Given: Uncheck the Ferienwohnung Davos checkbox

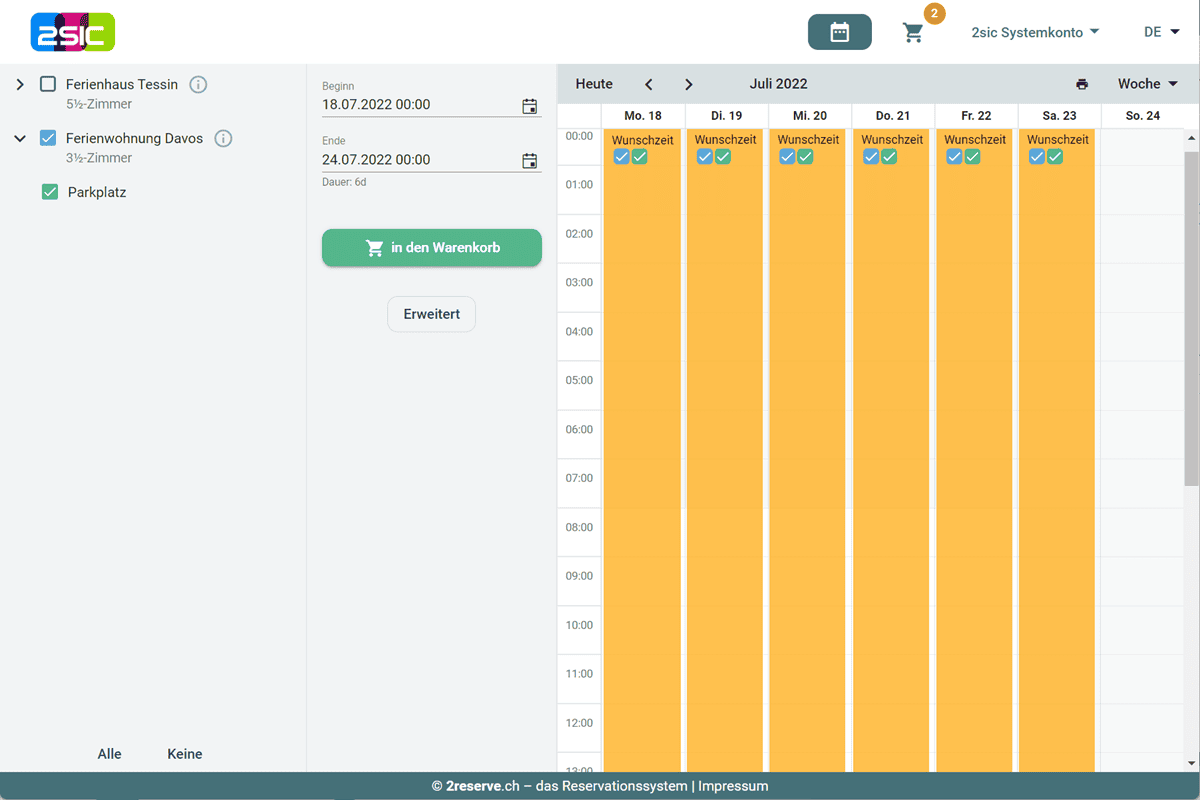Looking at the screenshot, I should (x=48, y=139).
